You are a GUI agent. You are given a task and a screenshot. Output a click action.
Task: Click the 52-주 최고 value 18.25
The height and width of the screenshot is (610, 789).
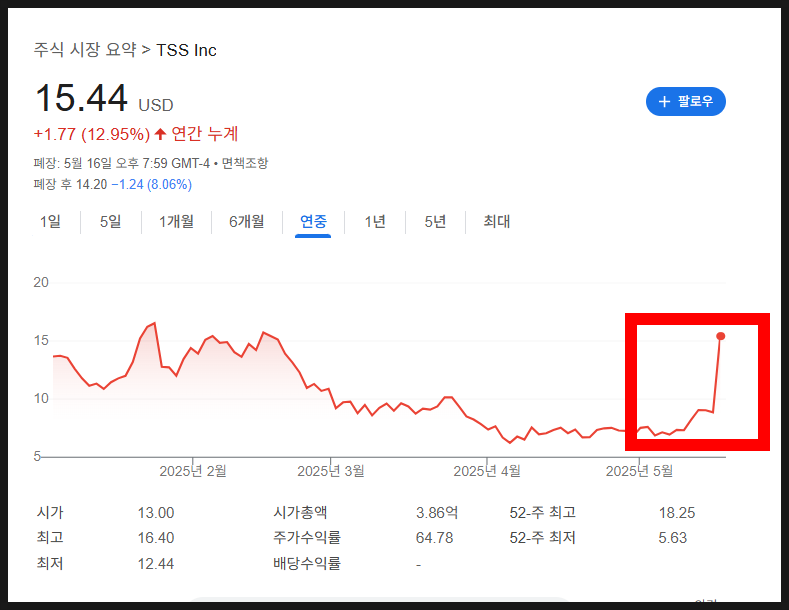coord(677,513)
